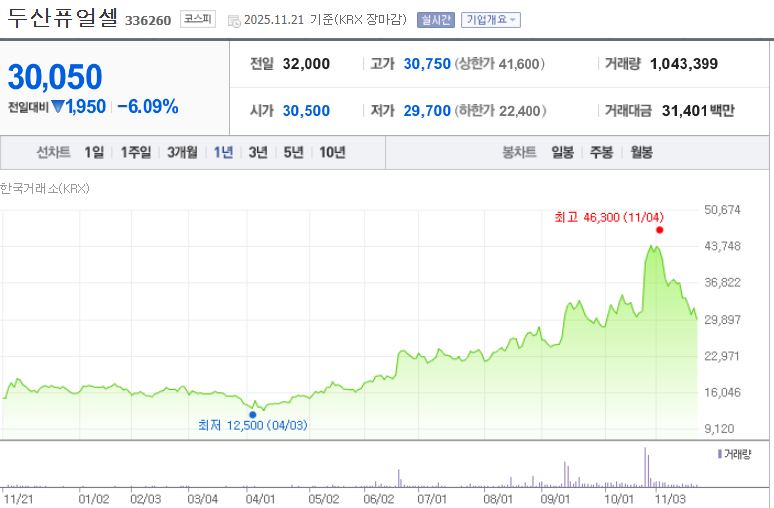Click the 하한가 22,400 text
Image resolution: width=774 pixels, height=508 pixels.
[x=501, y=111]
